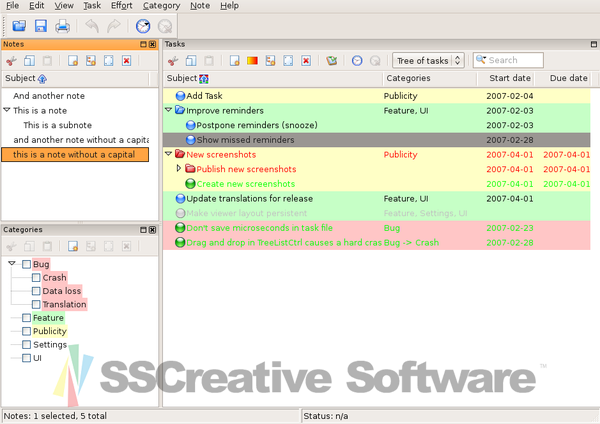The height and width of the screenshot is (424, 600).
Task: Collapse the Improve reminders task
Action: click(x=168, y=110)
